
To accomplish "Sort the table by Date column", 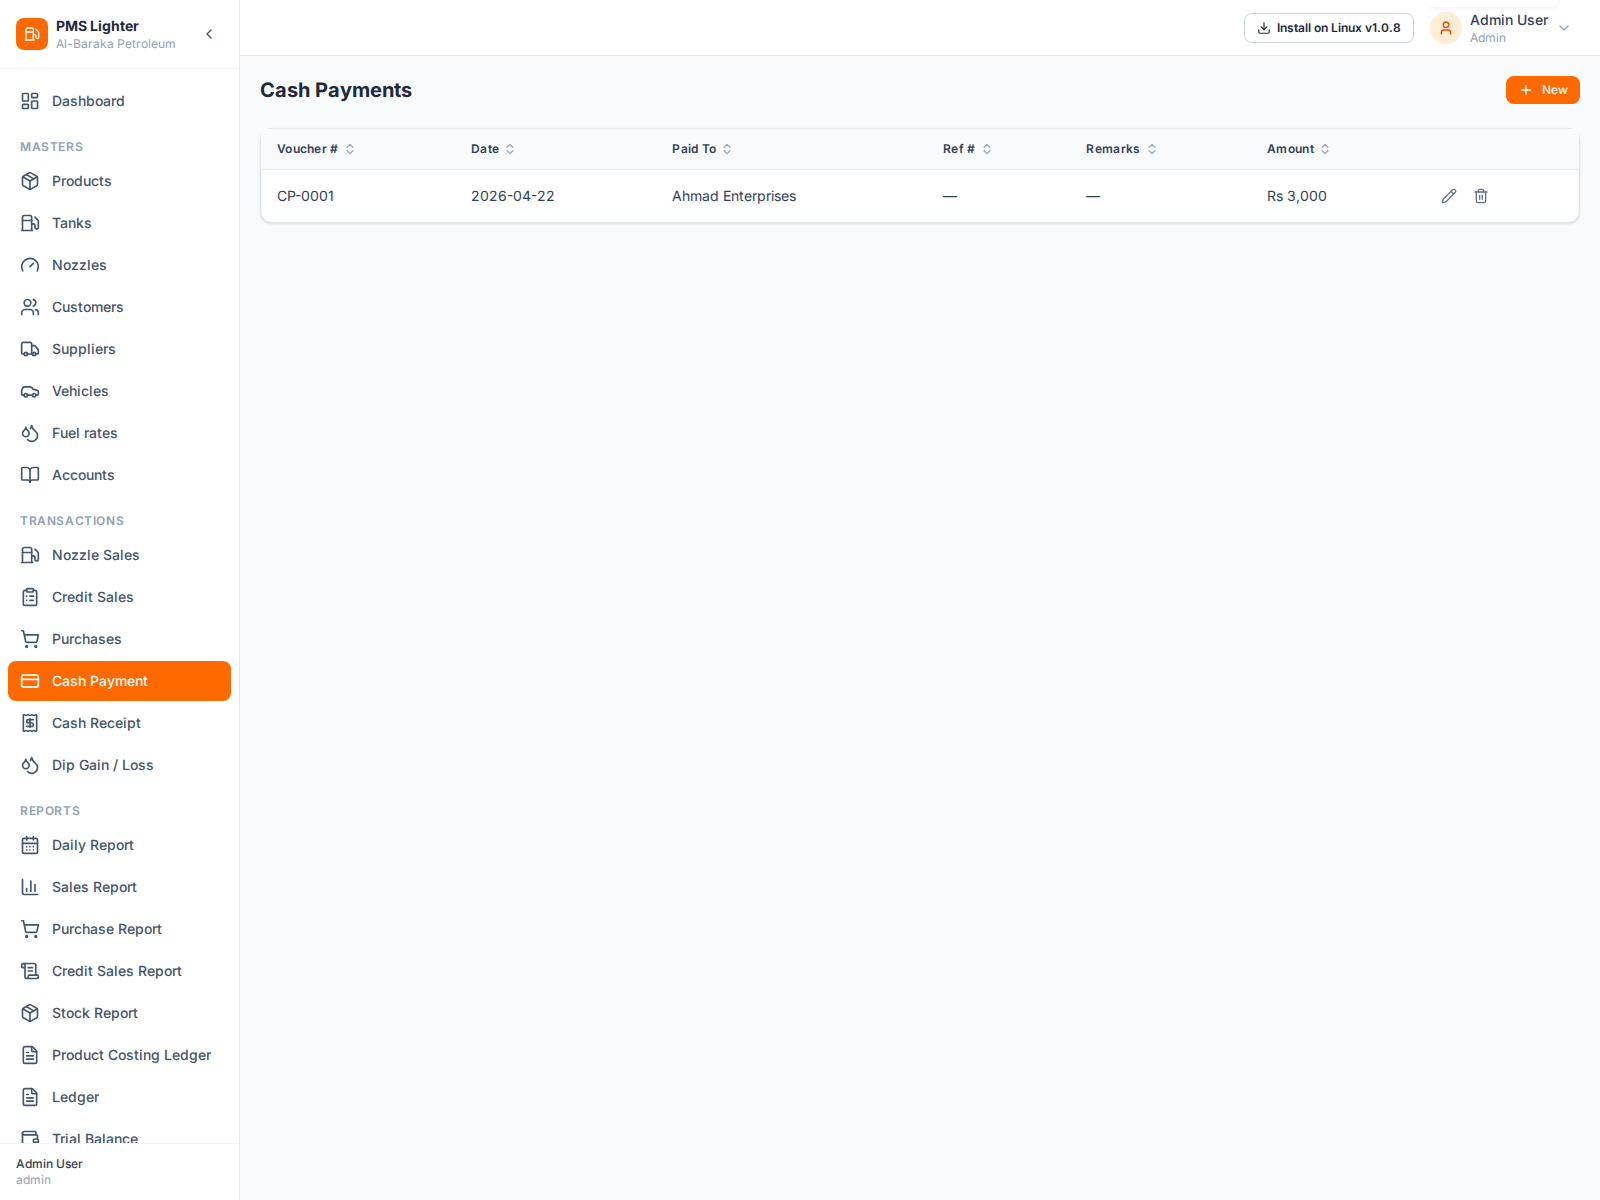I will point(493,149).
